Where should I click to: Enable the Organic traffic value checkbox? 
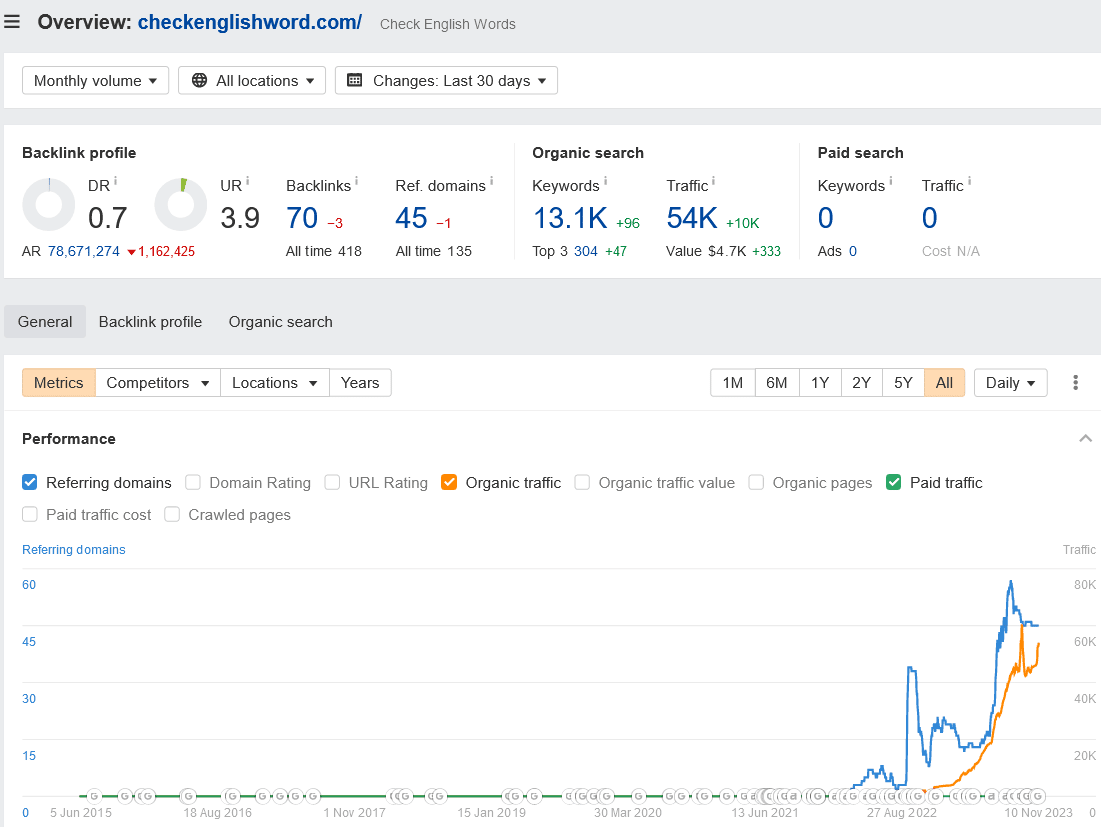(582, 482)
